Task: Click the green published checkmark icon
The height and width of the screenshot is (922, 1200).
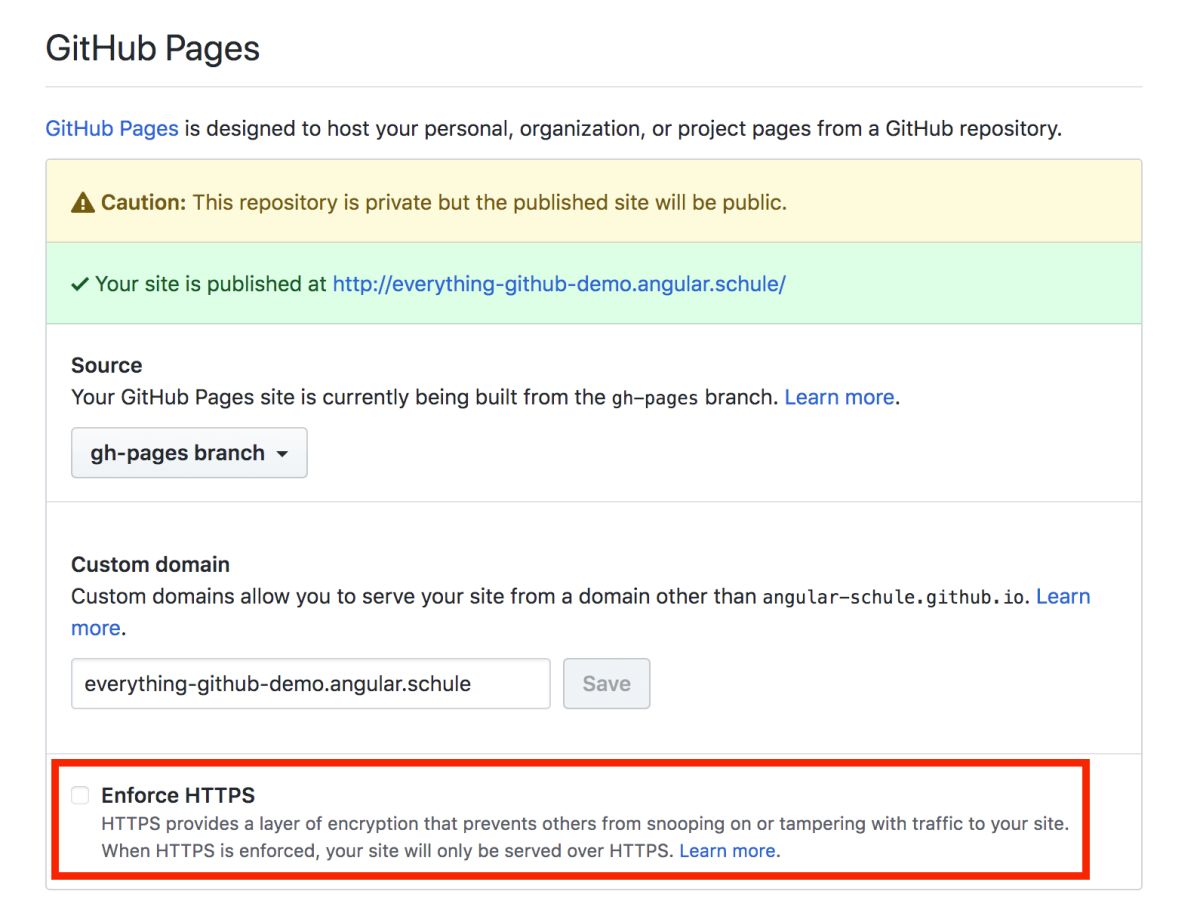Action: click(x=80, y=284)
